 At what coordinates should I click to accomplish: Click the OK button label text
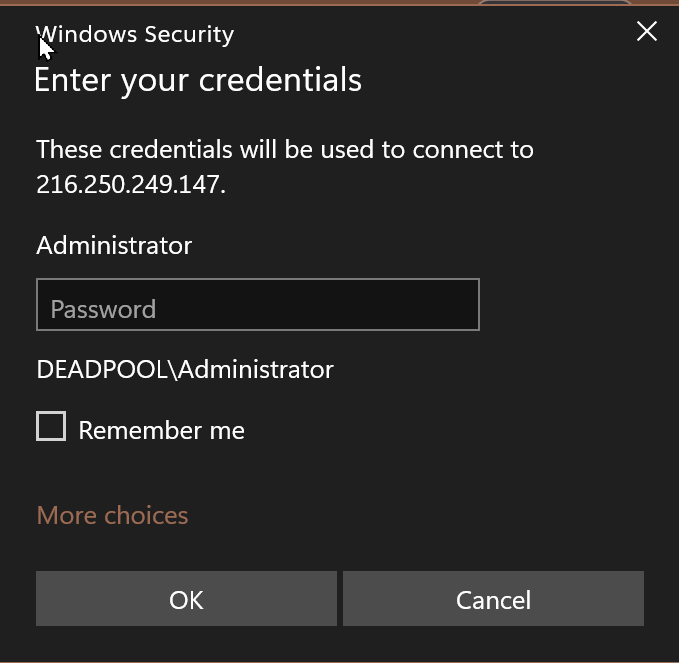[186, 600]
